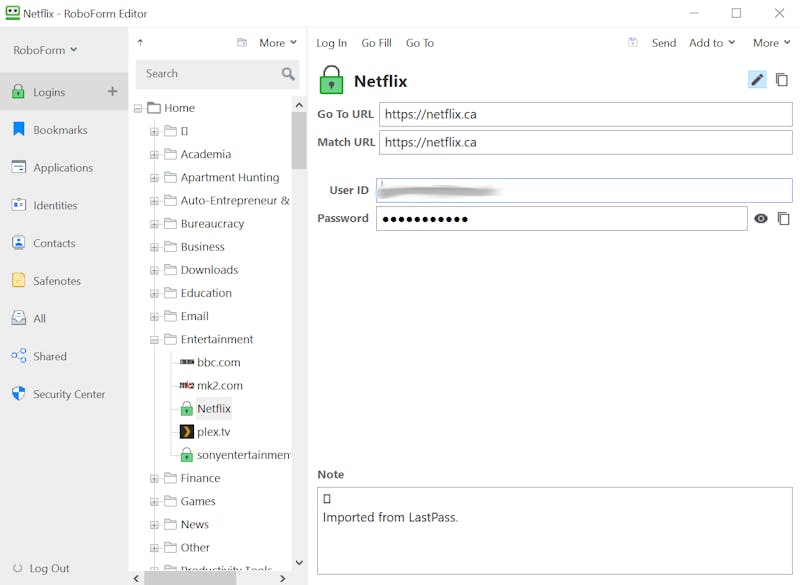The height and width of the screenshot is (585, 800).
Task: Open the RoboForm dropdown menu
Action: pos(45,50)
